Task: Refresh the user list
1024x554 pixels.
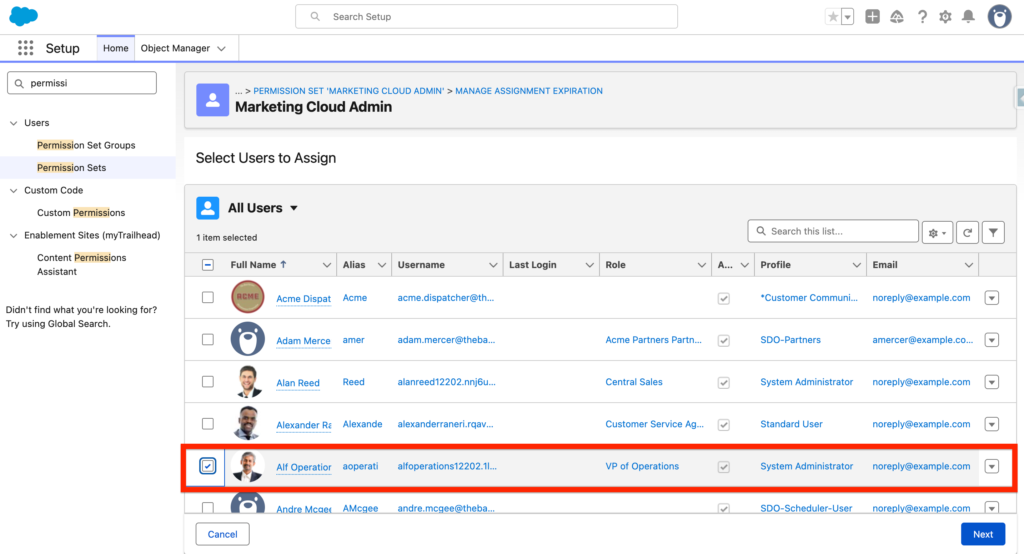Action: [967, 232]
